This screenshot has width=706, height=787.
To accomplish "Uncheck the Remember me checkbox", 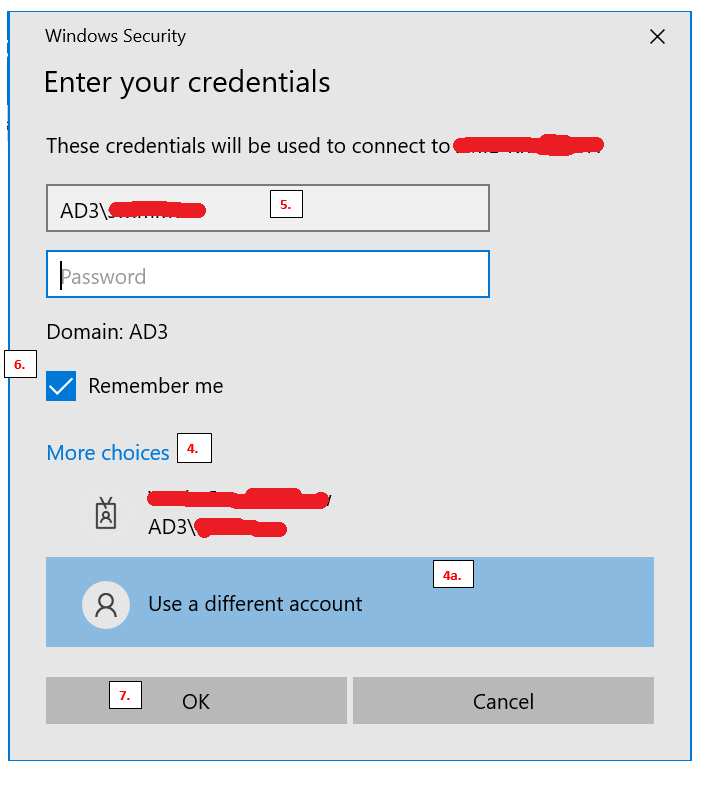I will 61,386.
